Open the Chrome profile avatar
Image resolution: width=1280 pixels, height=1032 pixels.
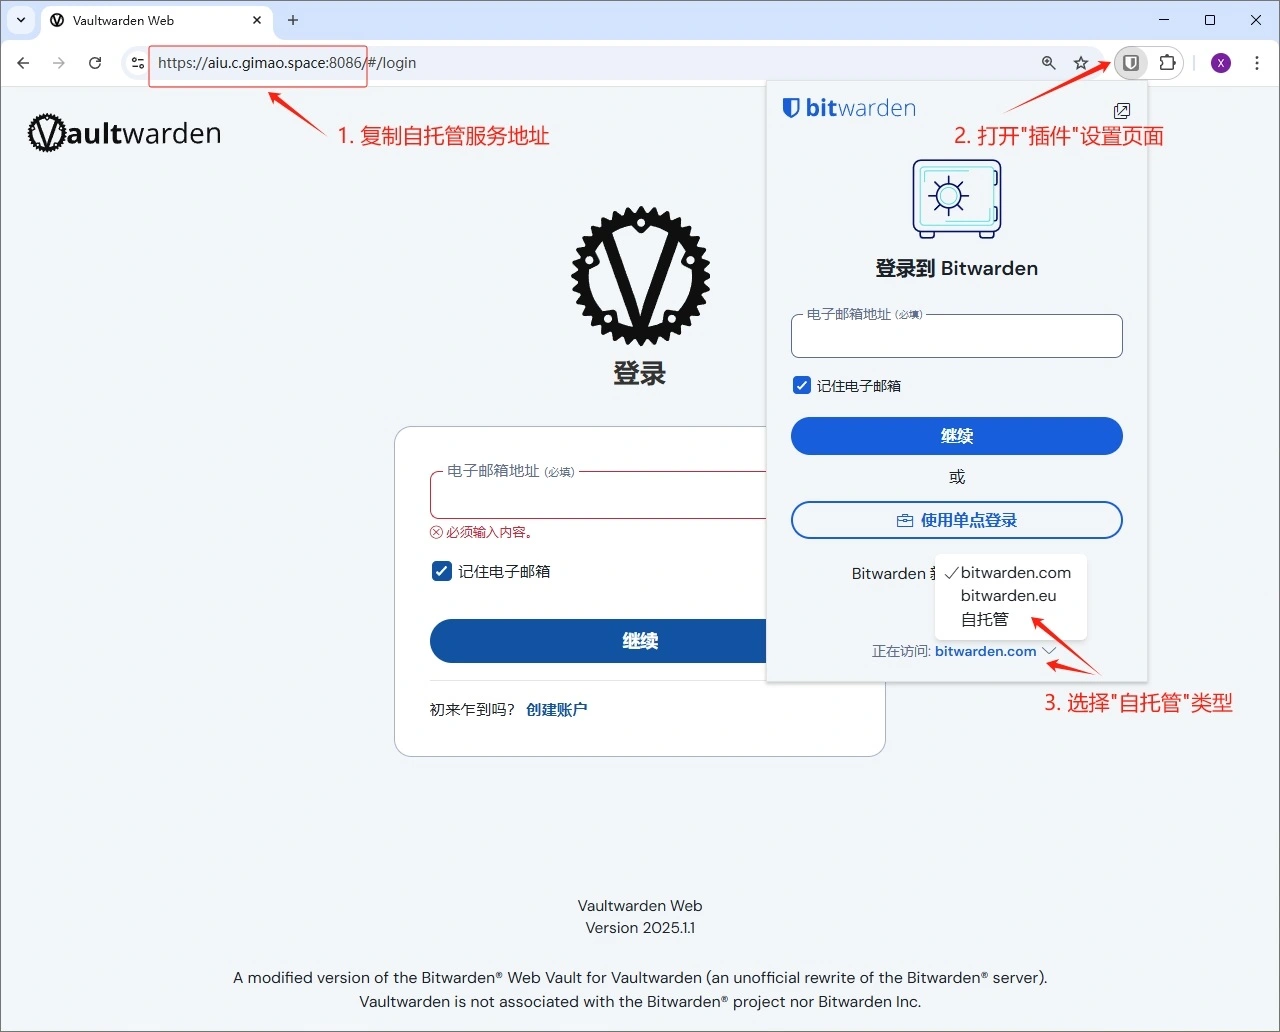1221,63
